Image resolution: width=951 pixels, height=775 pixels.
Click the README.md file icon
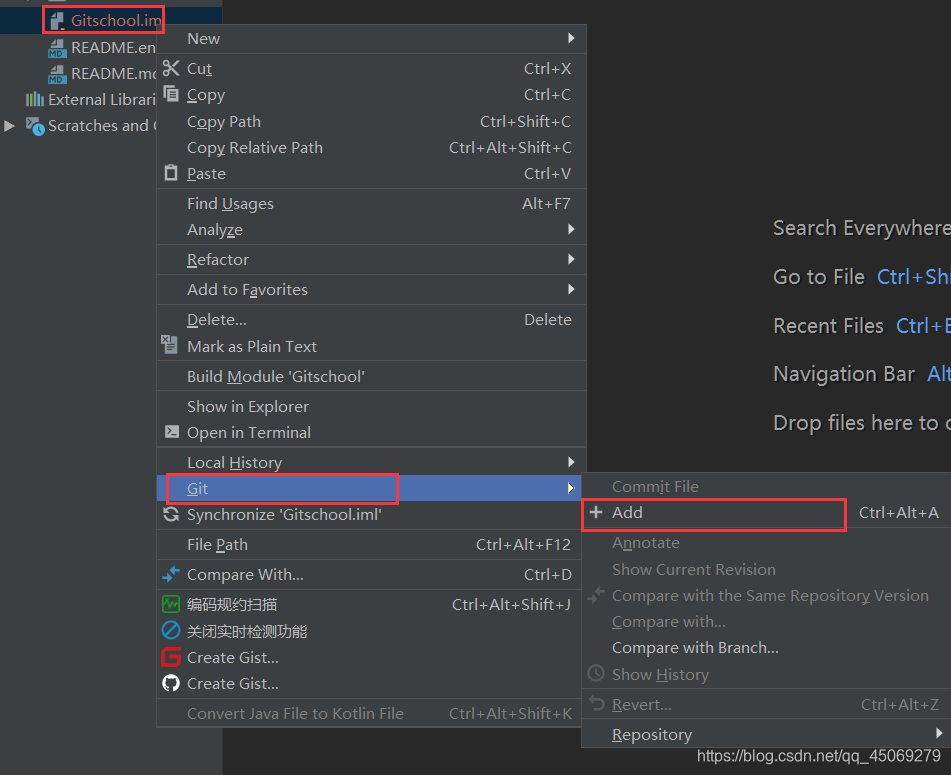click(x=57, y=74)
